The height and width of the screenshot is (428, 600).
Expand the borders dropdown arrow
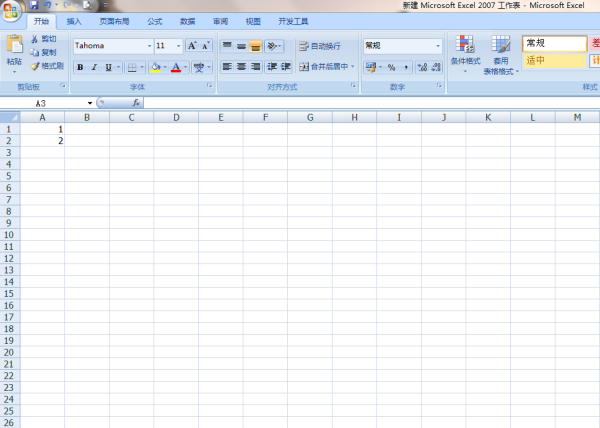[142, 67]
